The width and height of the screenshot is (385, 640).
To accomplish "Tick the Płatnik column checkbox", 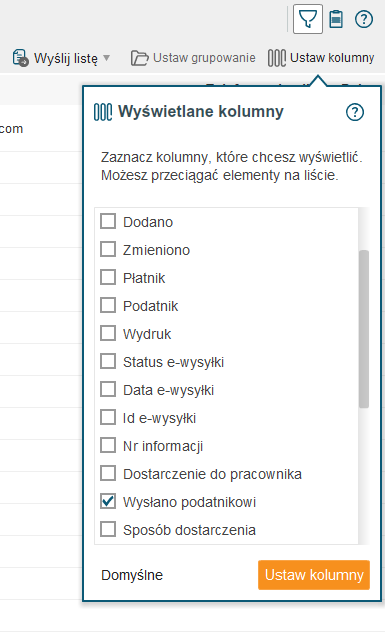I will pos(108,278).
